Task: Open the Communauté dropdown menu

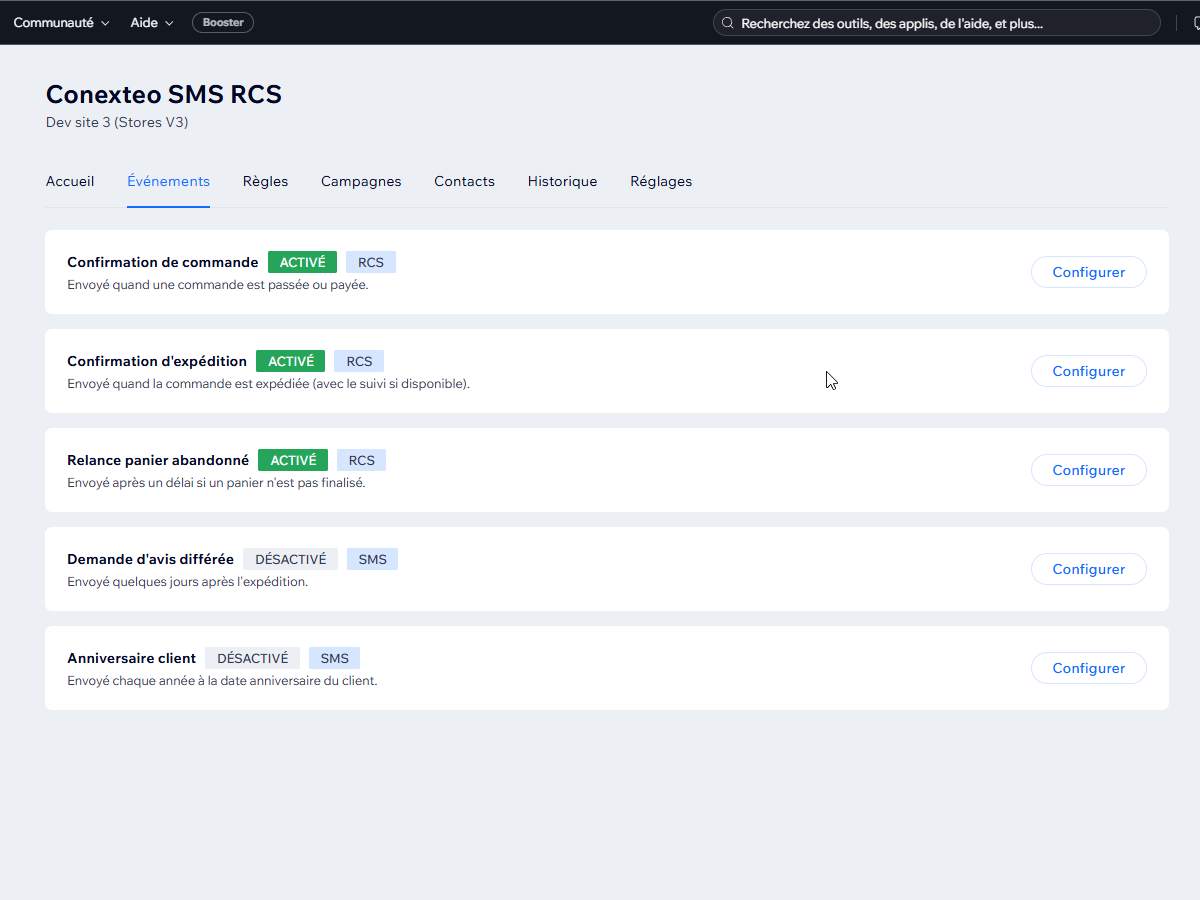Action: 62,22
